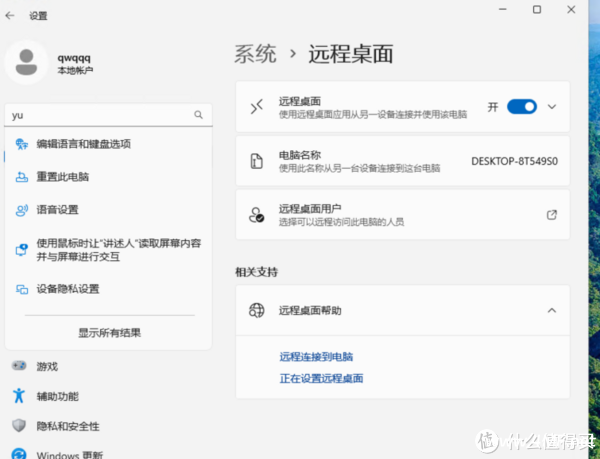600x459 pixels.
Task: Click the 语音设置 icon in search results
Action: [x=22, y=210]
